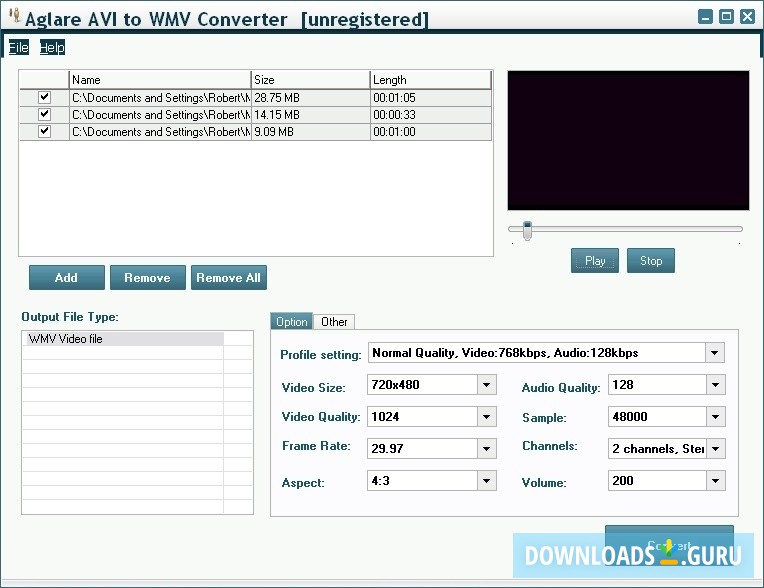Image resolution: width=764 pixels, height=588 pixels.
Task: Close the Aglare converter window
Action: 747,17
